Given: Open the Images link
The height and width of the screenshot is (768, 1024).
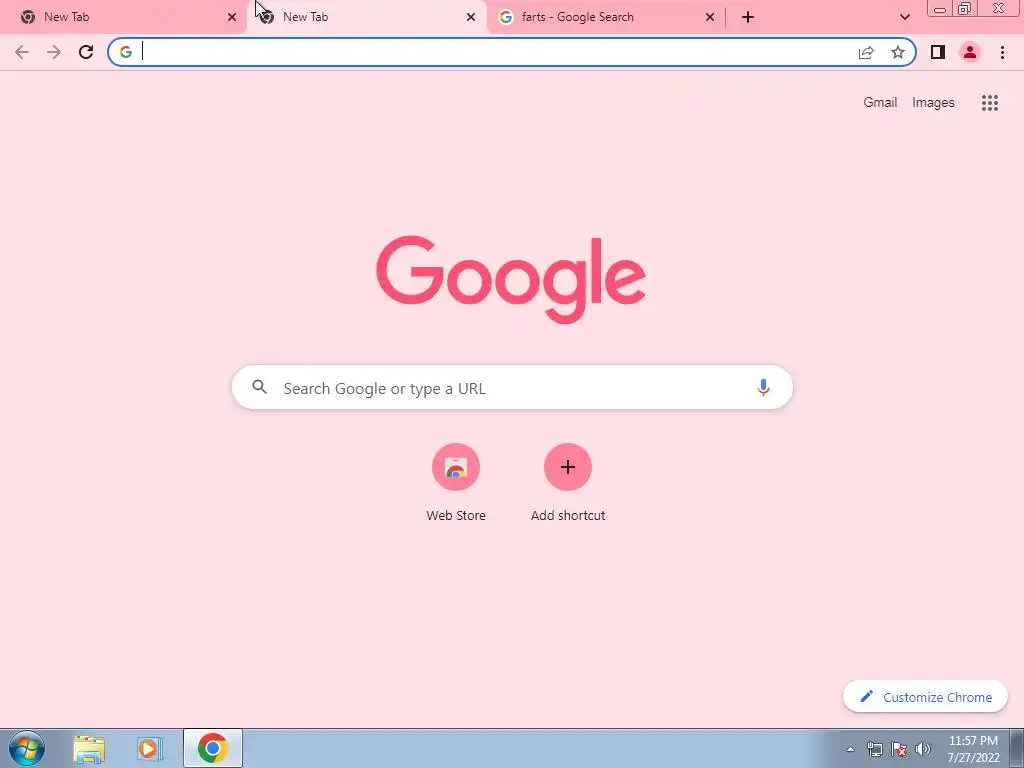Looking at the screenshot, I should 933,103.
